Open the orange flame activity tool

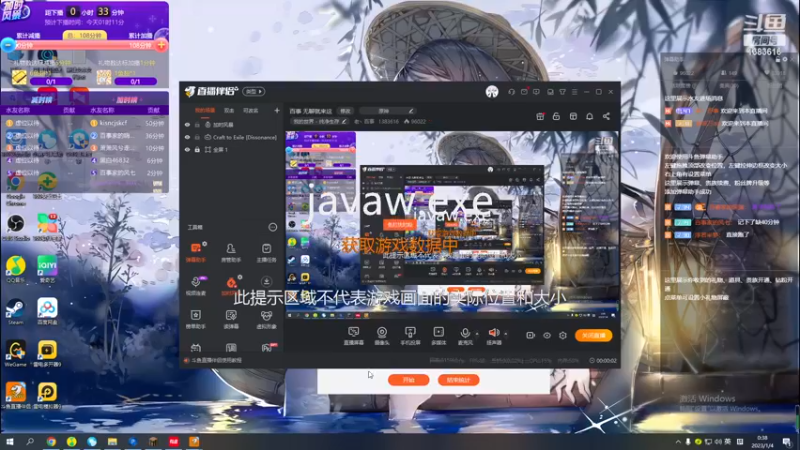pyautogui.click(x=231, y=286)
